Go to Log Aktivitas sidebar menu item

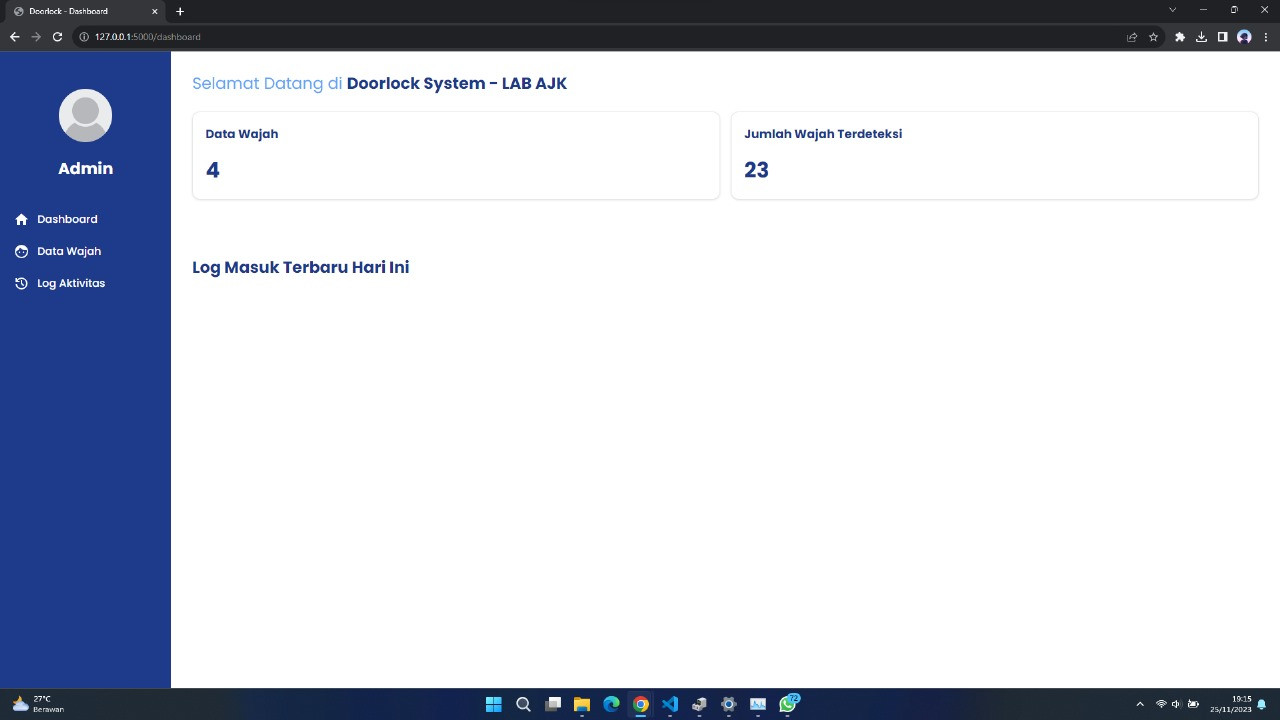coord(71,283)
